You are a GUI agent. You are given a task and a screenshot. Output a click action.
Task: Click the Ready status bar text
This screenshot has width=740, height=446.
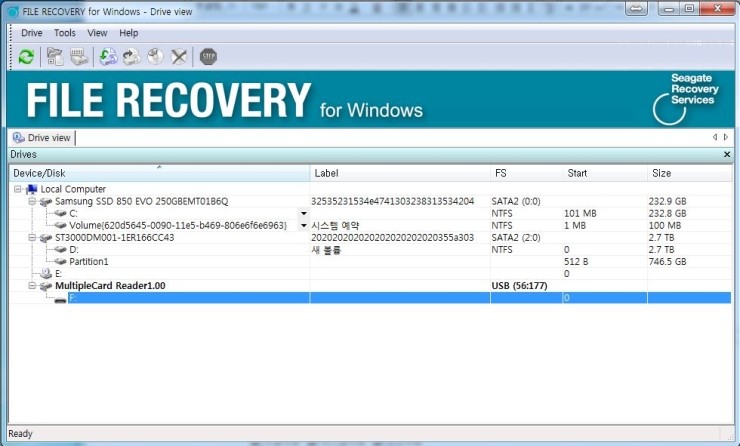tap(20, 434)
